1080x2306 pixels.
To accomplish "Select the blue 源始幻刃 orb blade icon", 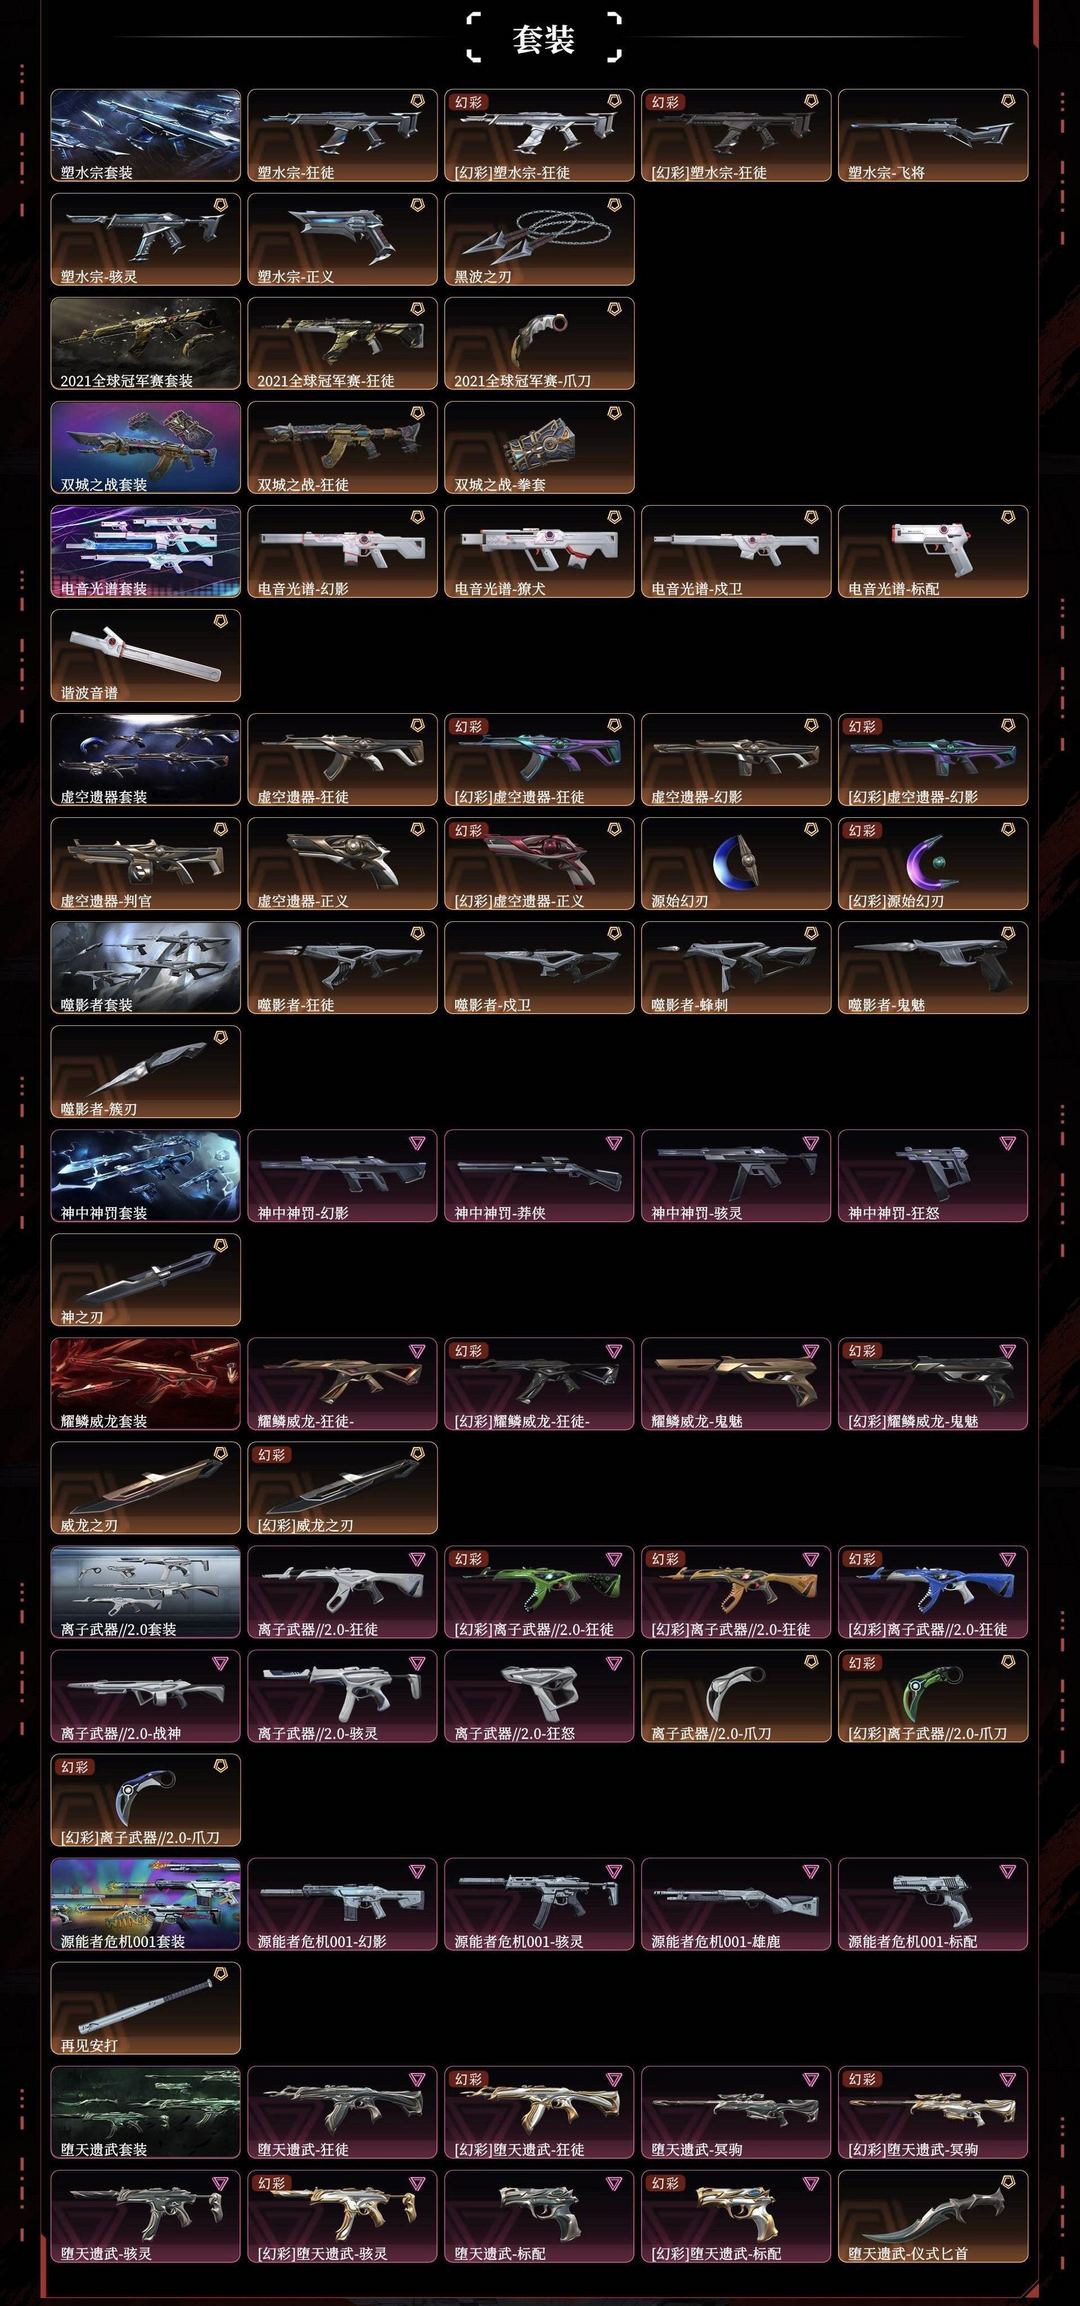I will click(x=736, y=863).
